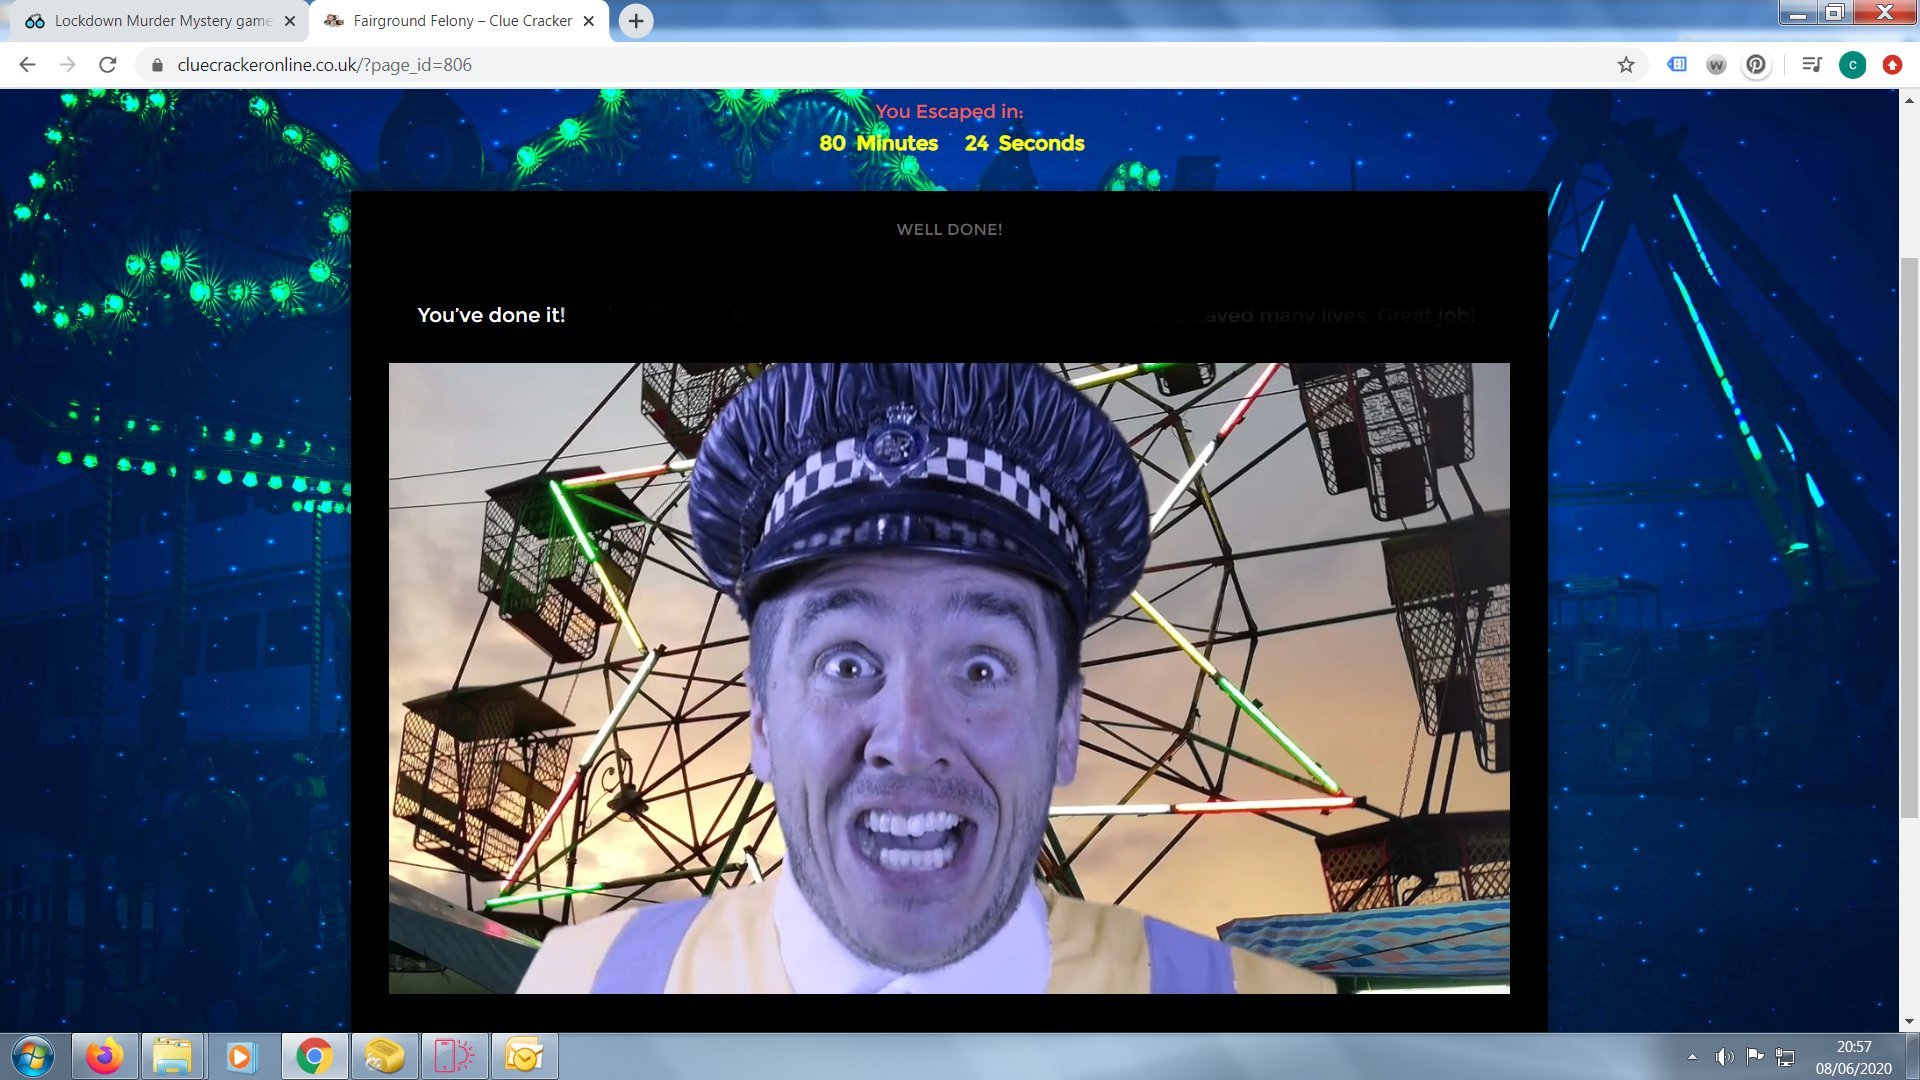
Task: Open the red phone taskbar application
Action: click(454, 1056)
